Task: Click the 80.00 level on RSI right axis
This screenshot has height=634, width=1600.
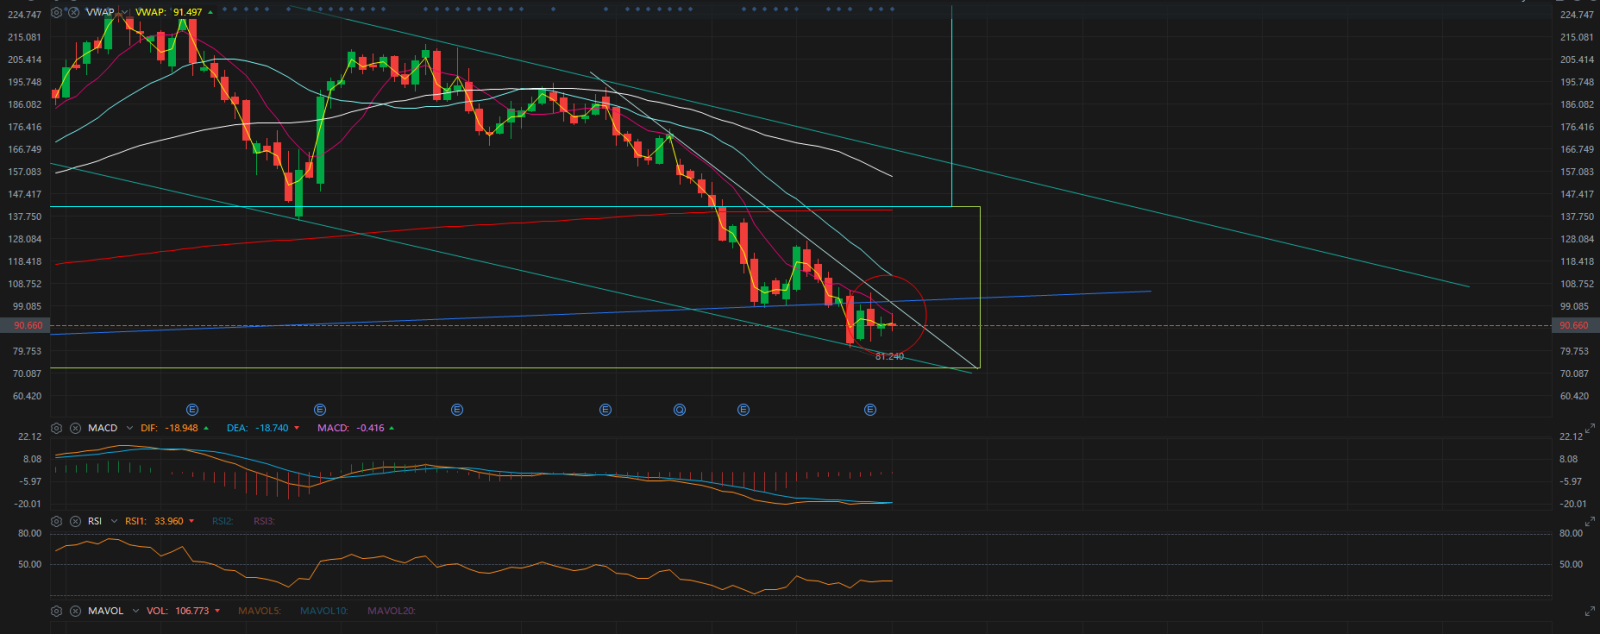Action: point(1571,534)
